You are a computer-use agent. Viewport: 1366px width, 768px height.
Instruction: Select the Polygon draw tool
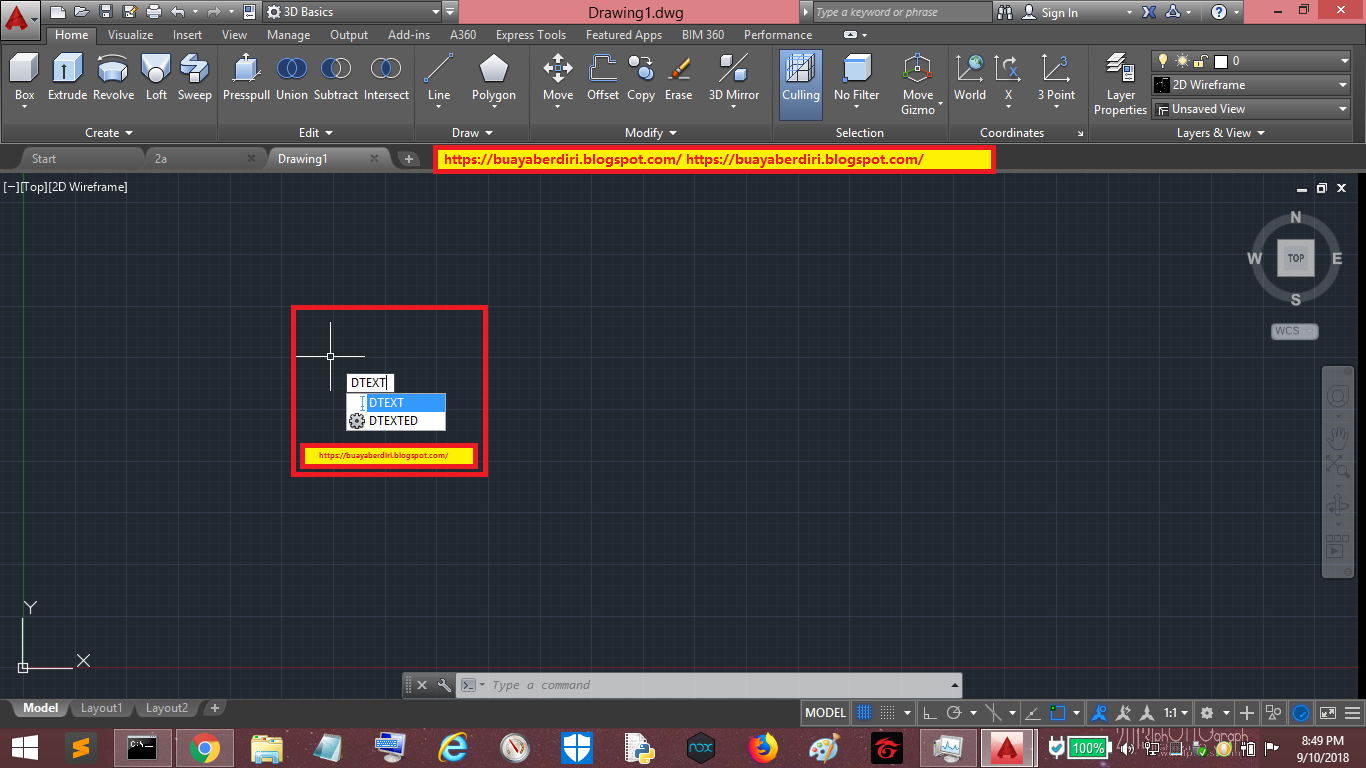coord(493,80)
